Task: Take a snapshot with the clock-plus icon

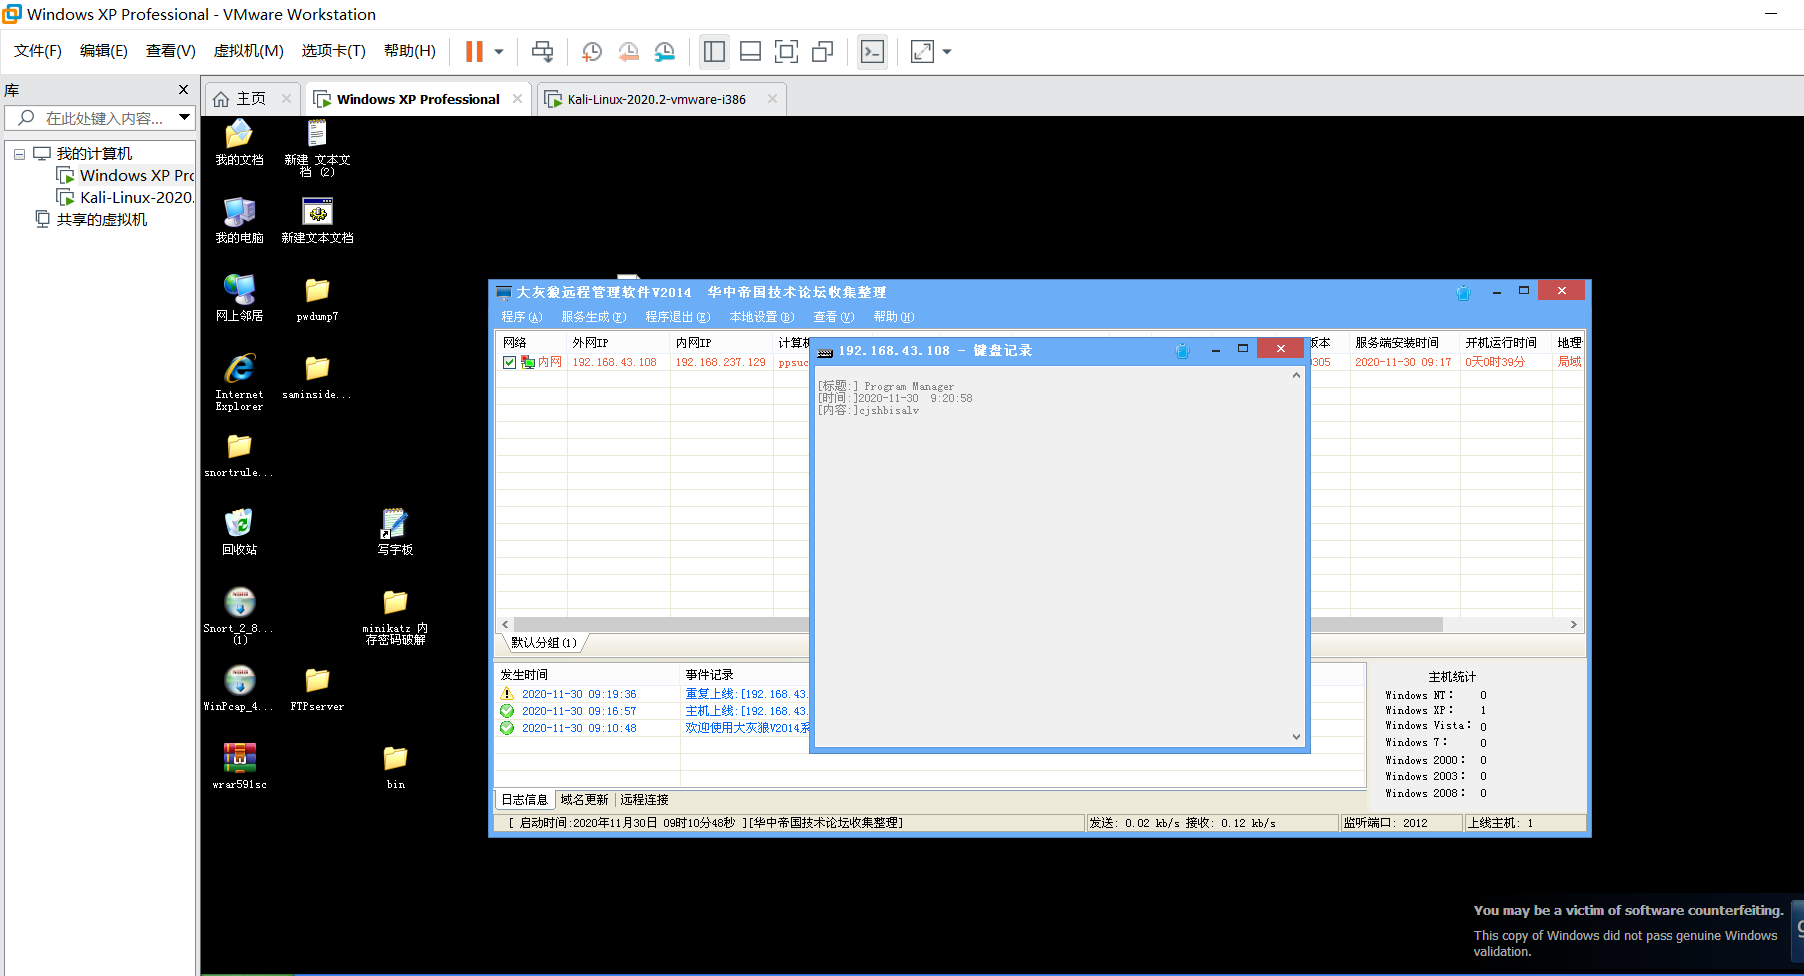Action: (x=592, y=52)
